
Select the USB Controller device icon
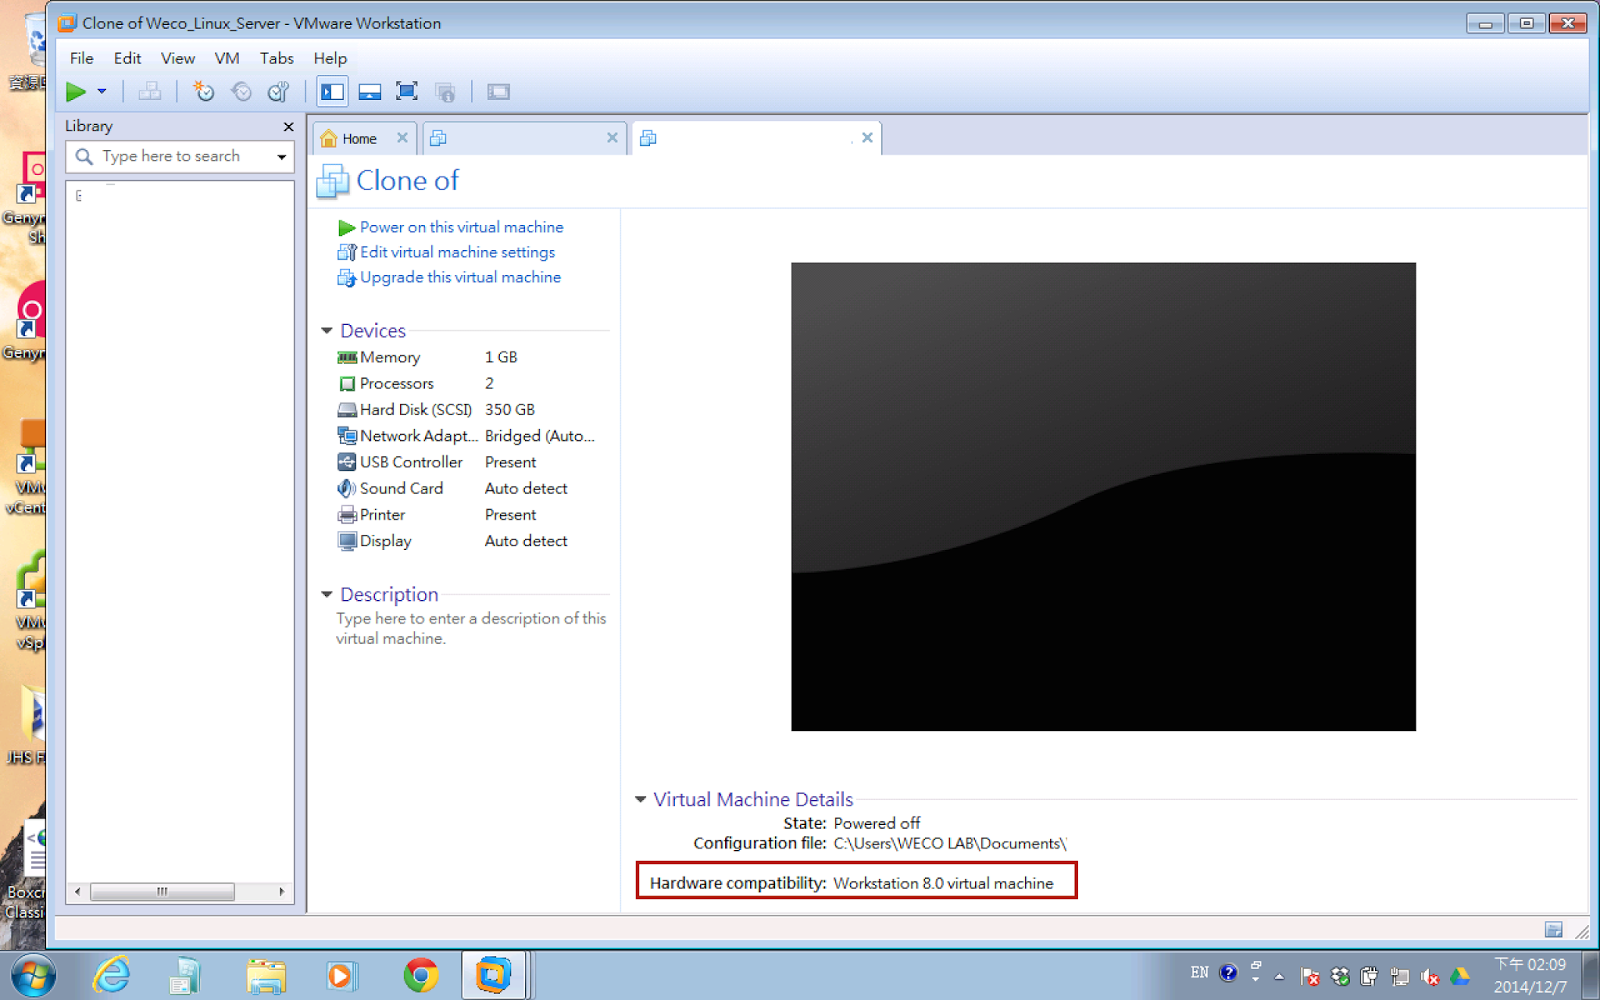(347, 462)
